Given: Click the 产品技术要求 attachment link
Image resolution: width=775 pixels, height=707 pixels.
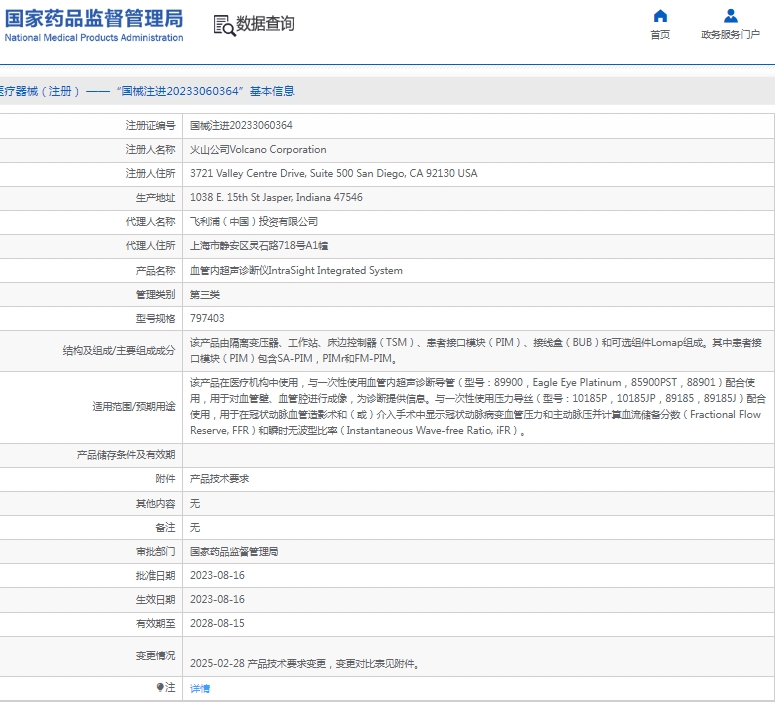Looking at the screenshot, I should 219,479.
